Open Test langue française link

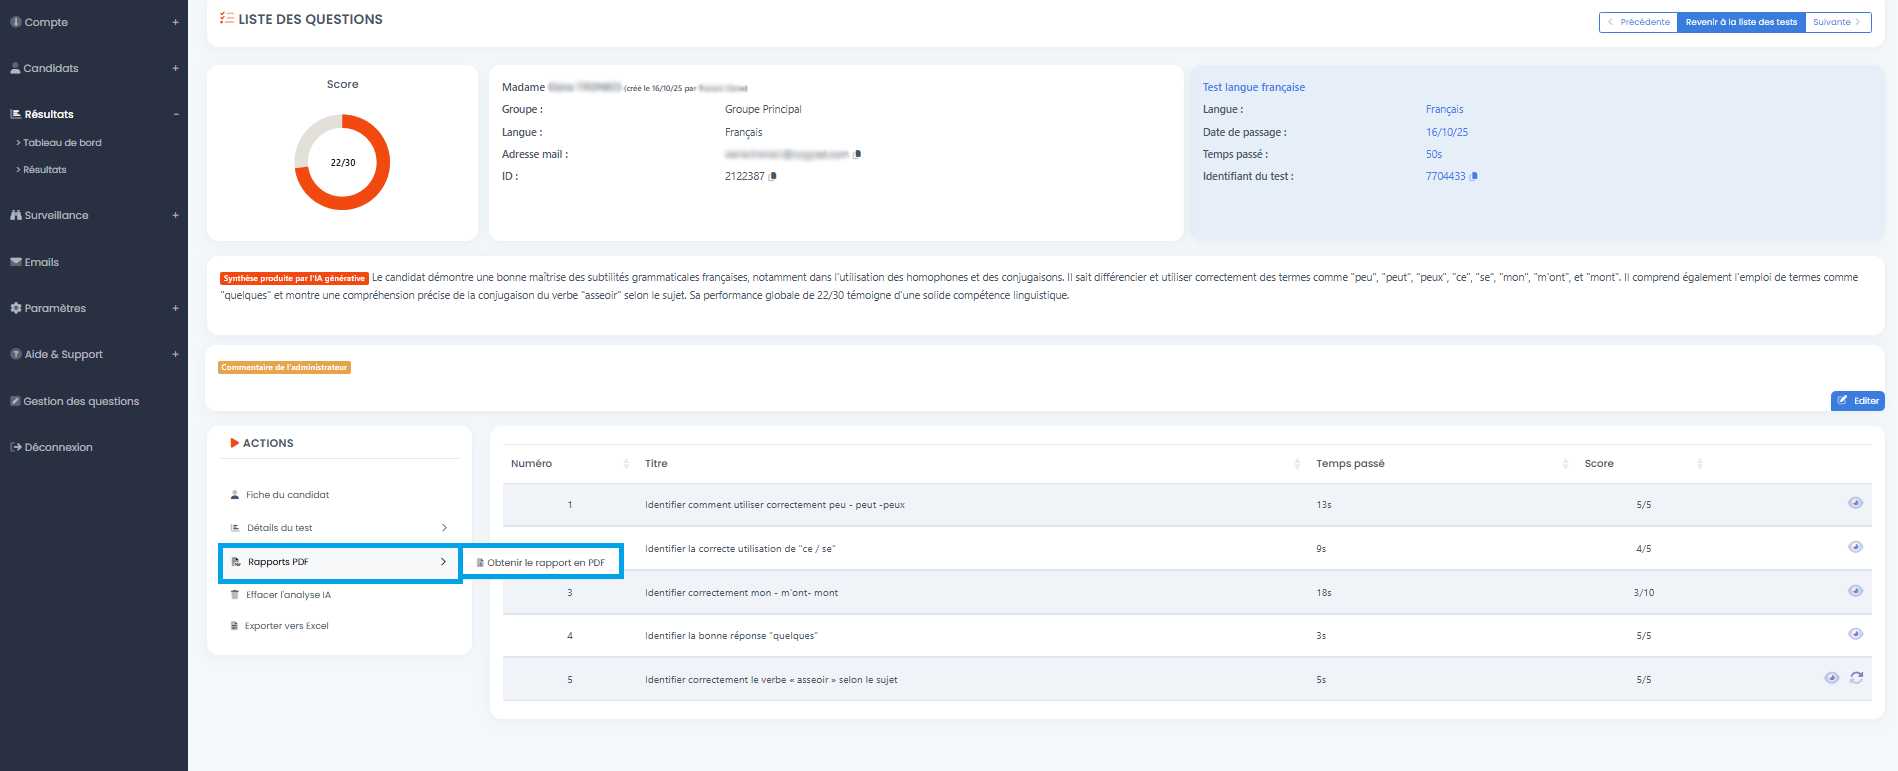pyautogui.click(x=1254, y=87)
